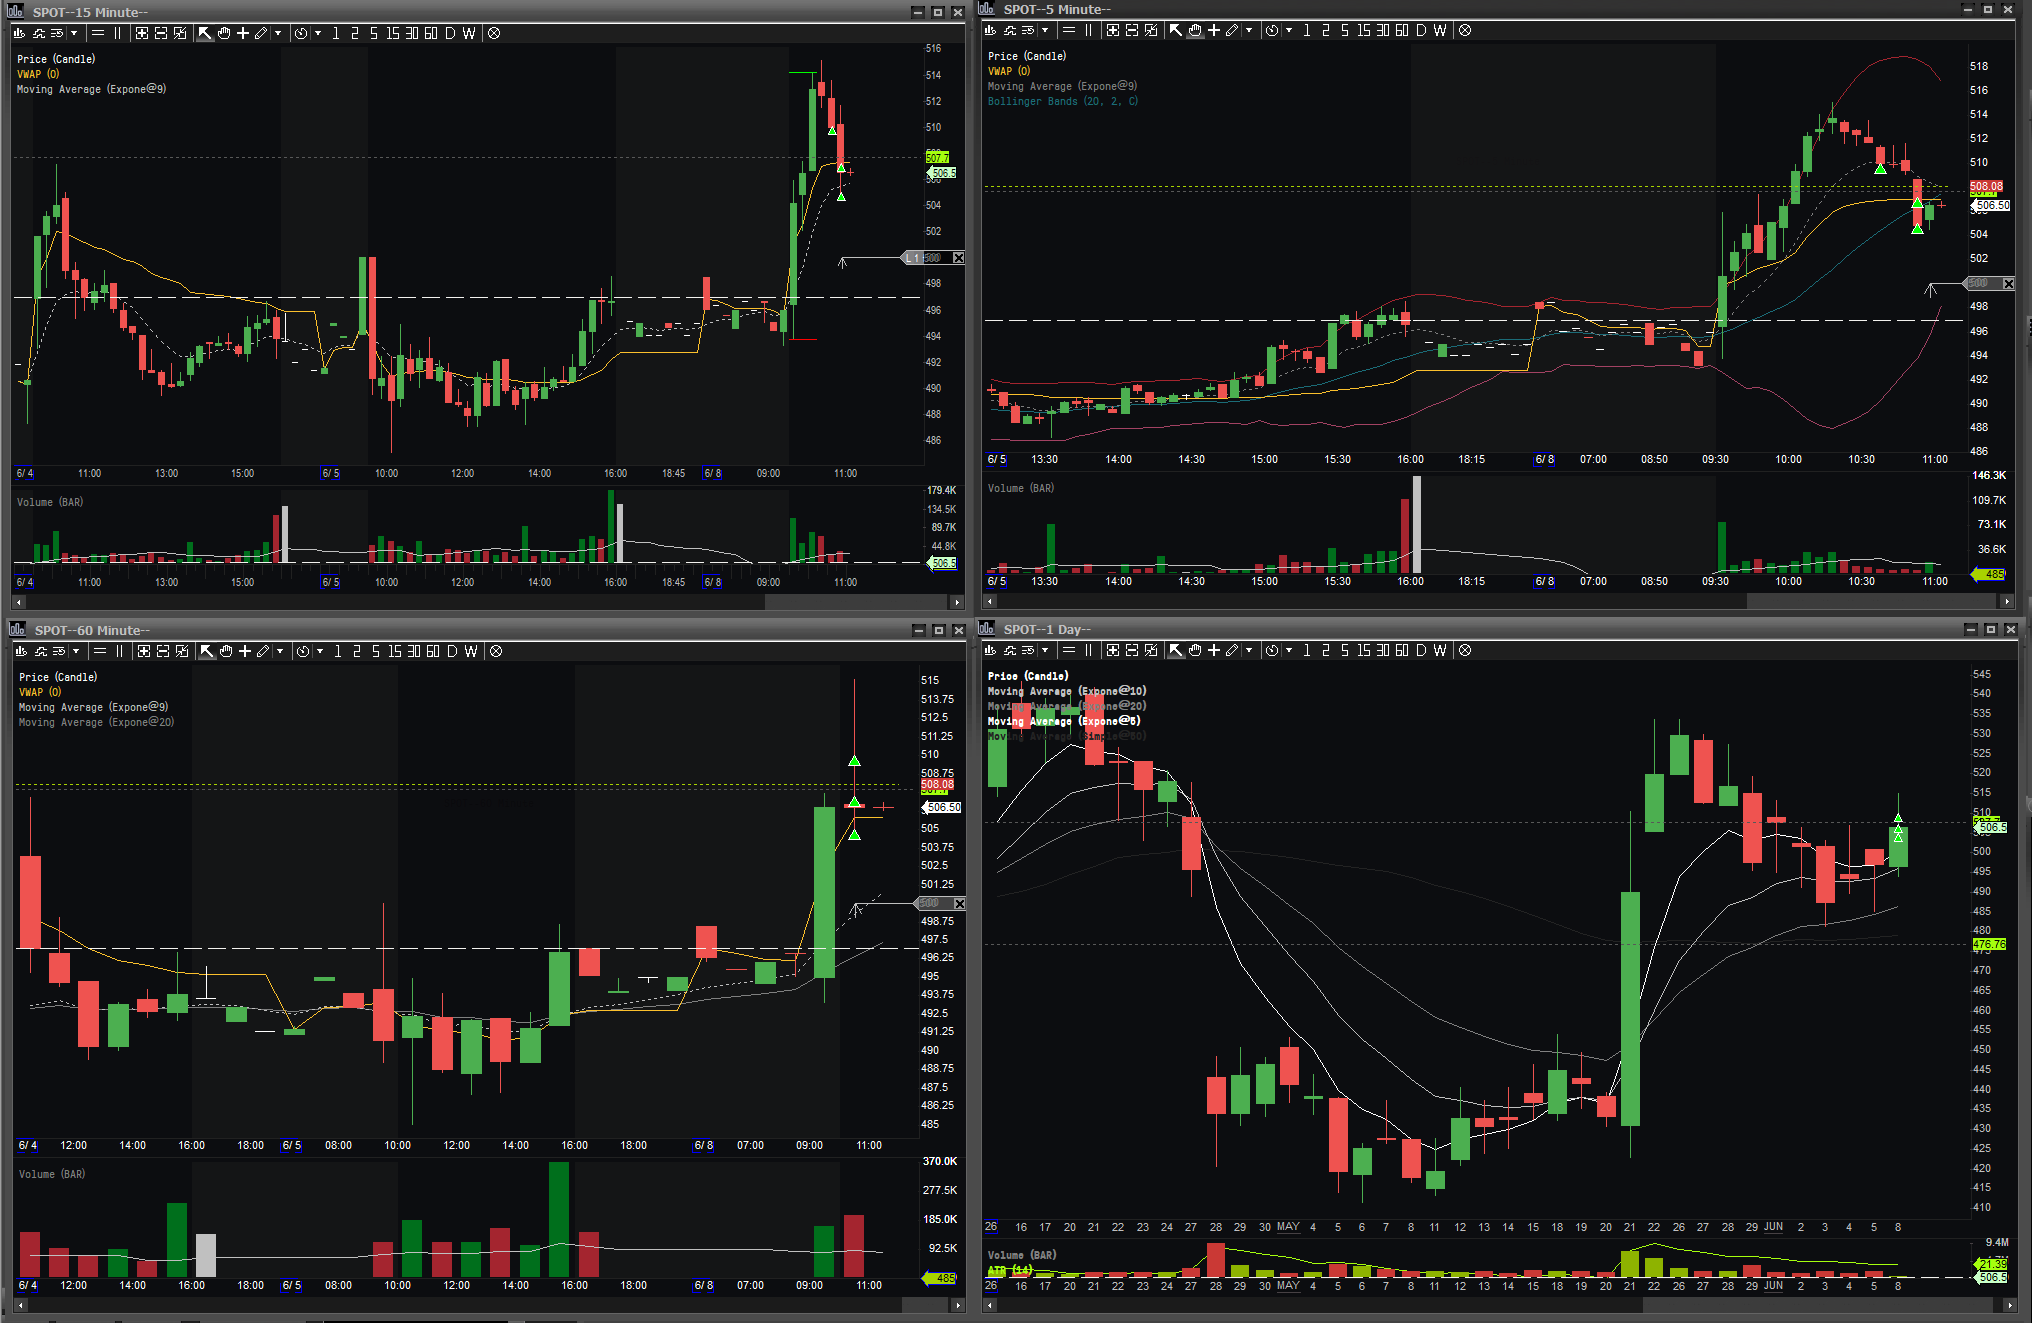Viewport: 2032px width, 1323px height.
Task: Click the crosshair tool in SPOT 60 Minute chart
Action: [245, 651]
